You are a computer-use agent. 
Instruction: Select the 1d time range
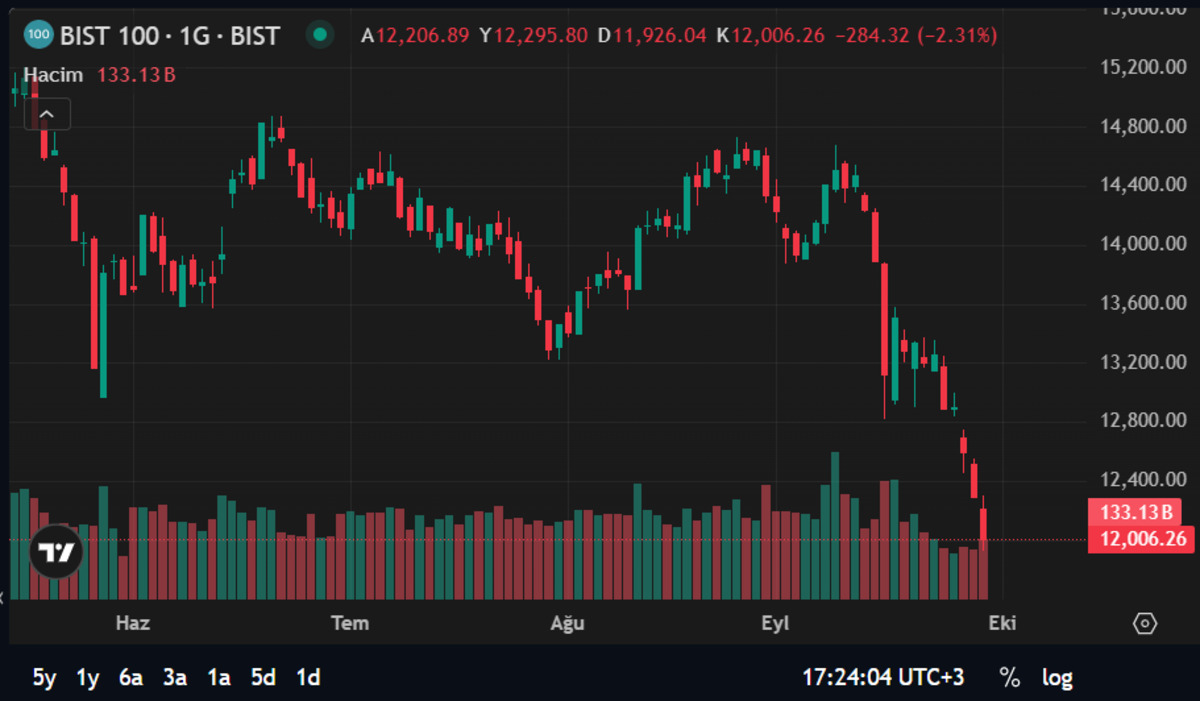(308, 677)
